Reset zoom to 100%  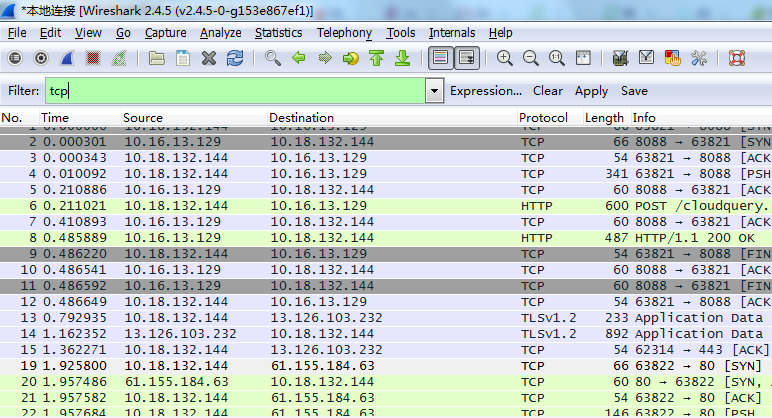557,58
